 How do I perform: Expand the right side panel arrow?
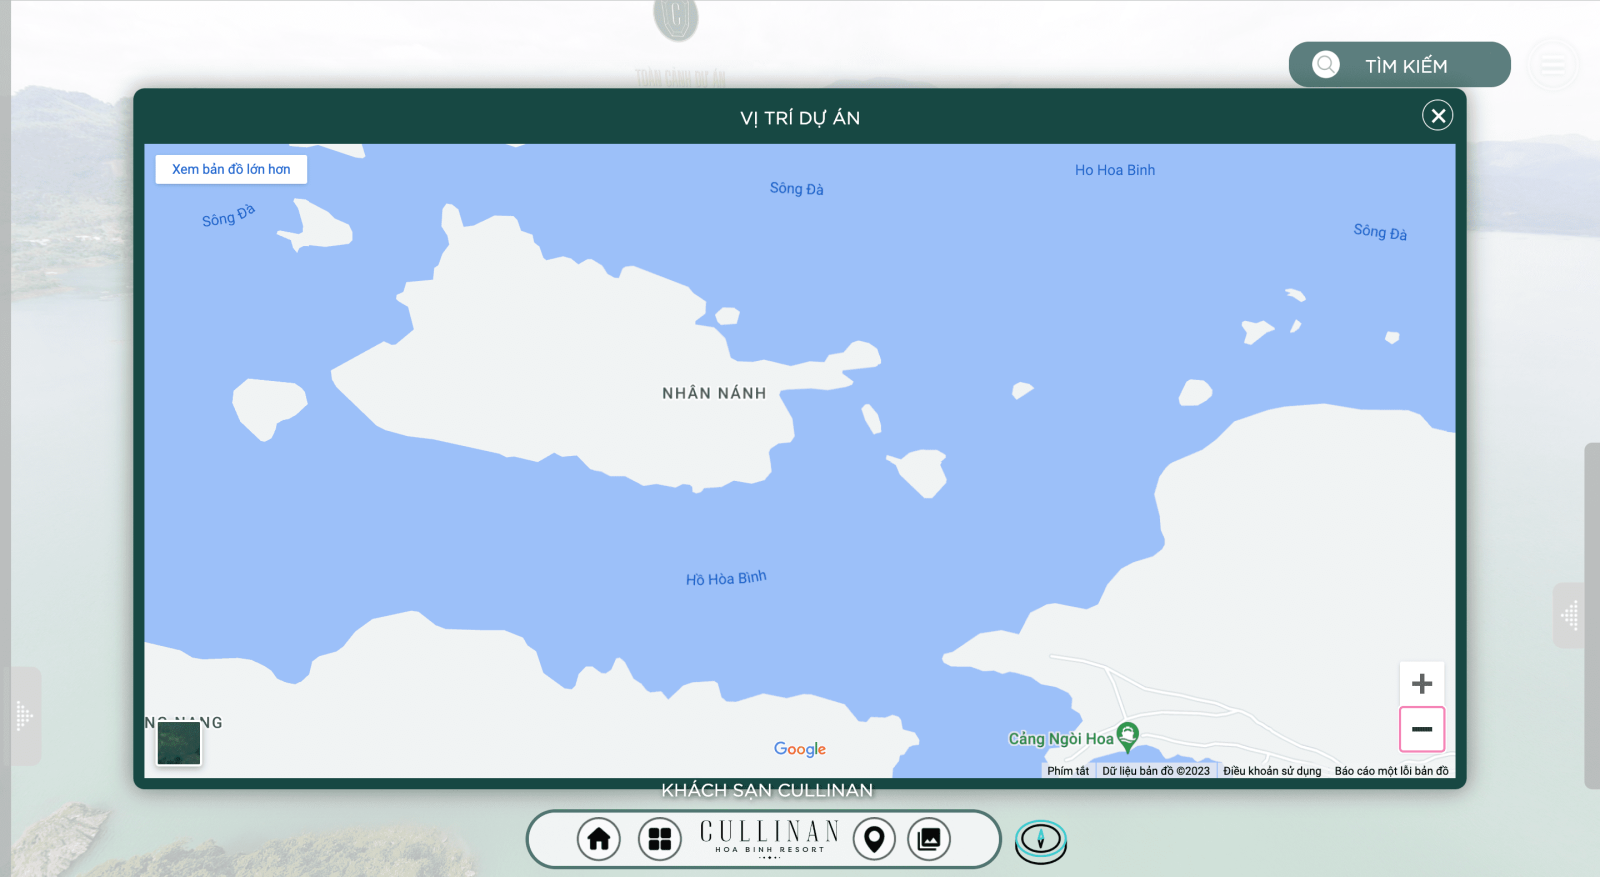pyautogui.click(x=1570, y=615)
